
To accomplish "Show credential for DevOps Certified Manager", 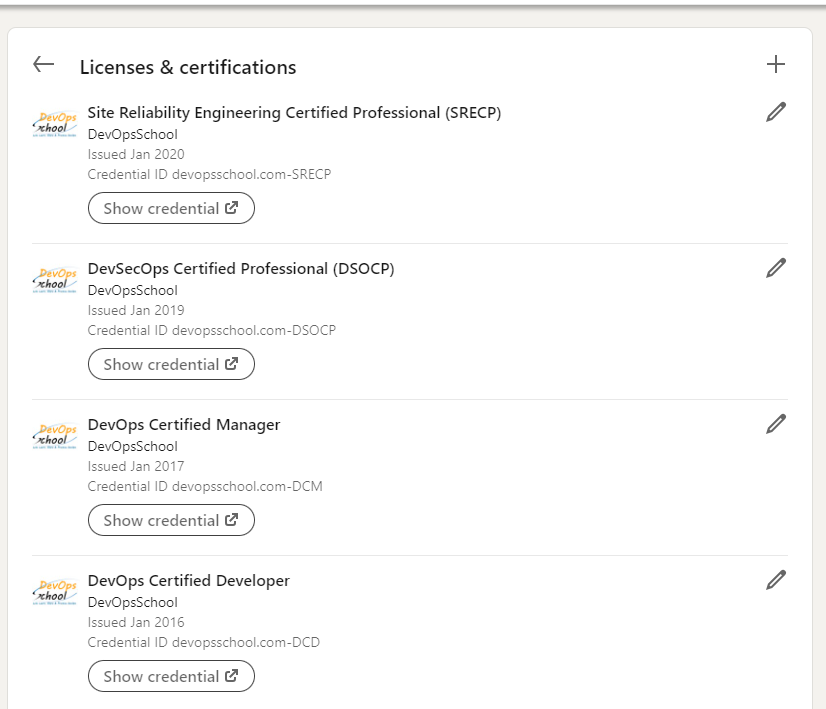I will [x=171, y=520].
